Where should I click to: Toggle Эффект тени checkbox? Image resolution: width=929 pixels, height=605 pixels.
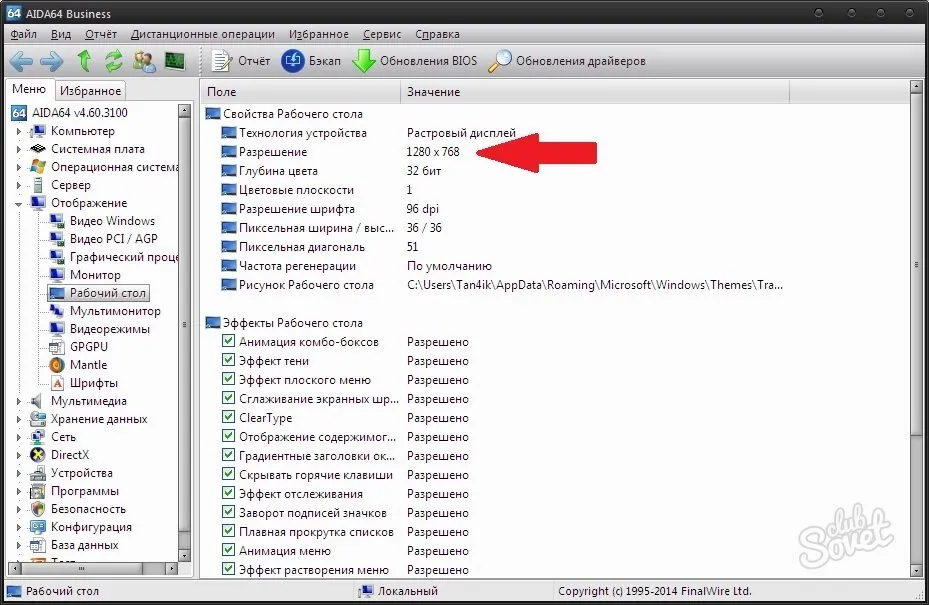(x=228, y=360)
